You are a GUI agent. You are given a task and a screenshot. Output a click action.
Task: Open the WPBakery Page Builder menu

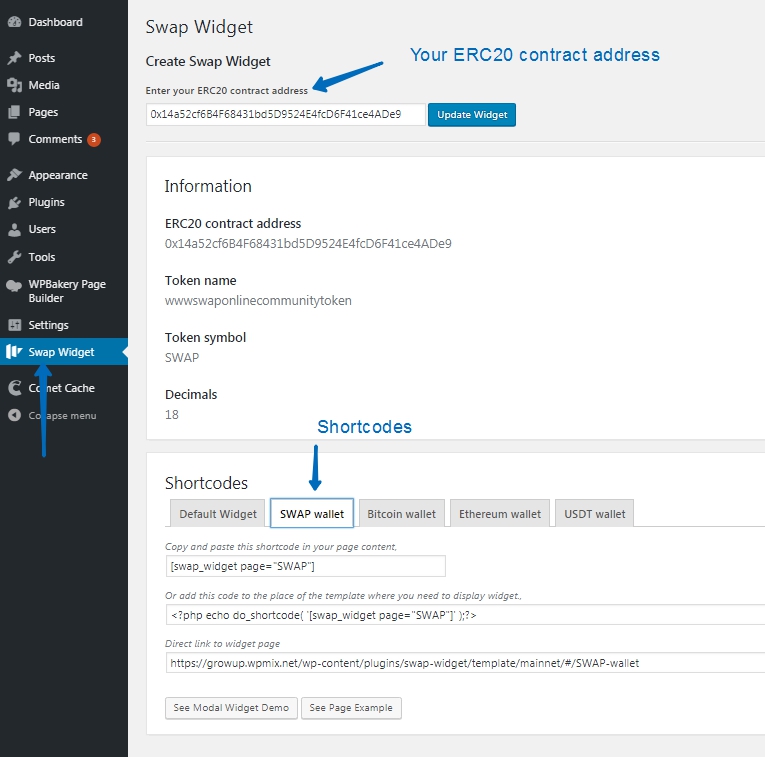point(66,291)
